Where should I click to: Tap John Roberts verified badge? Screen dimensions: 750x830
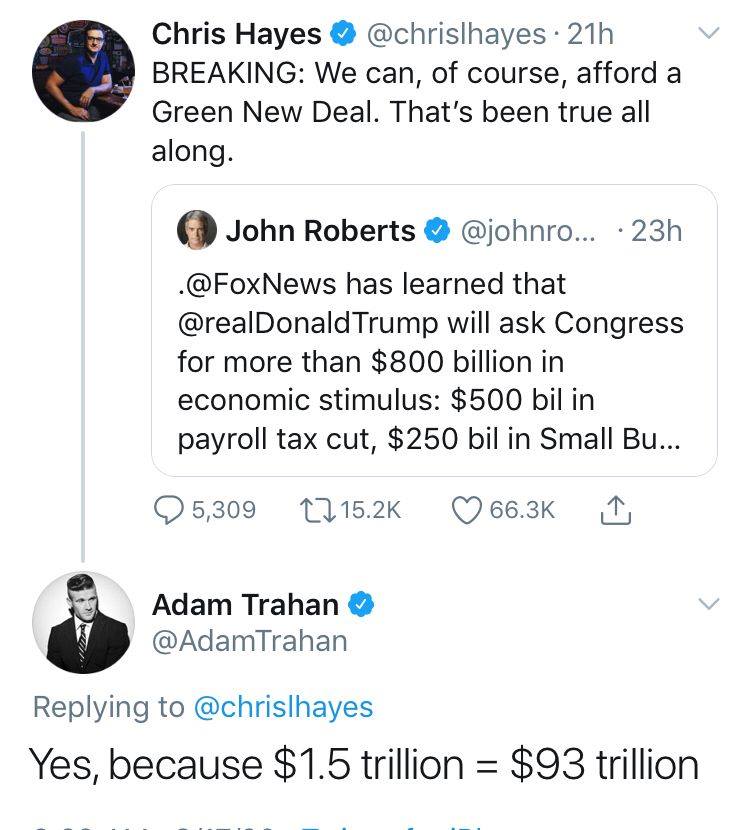point(437,231)
